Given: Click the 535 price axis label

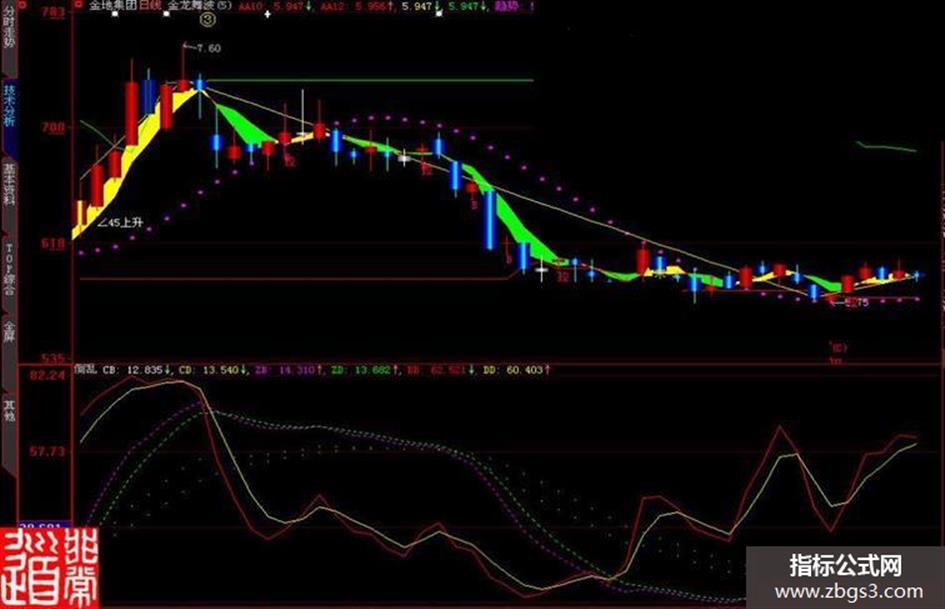Looking at the screenshot, I should point(53,359).
